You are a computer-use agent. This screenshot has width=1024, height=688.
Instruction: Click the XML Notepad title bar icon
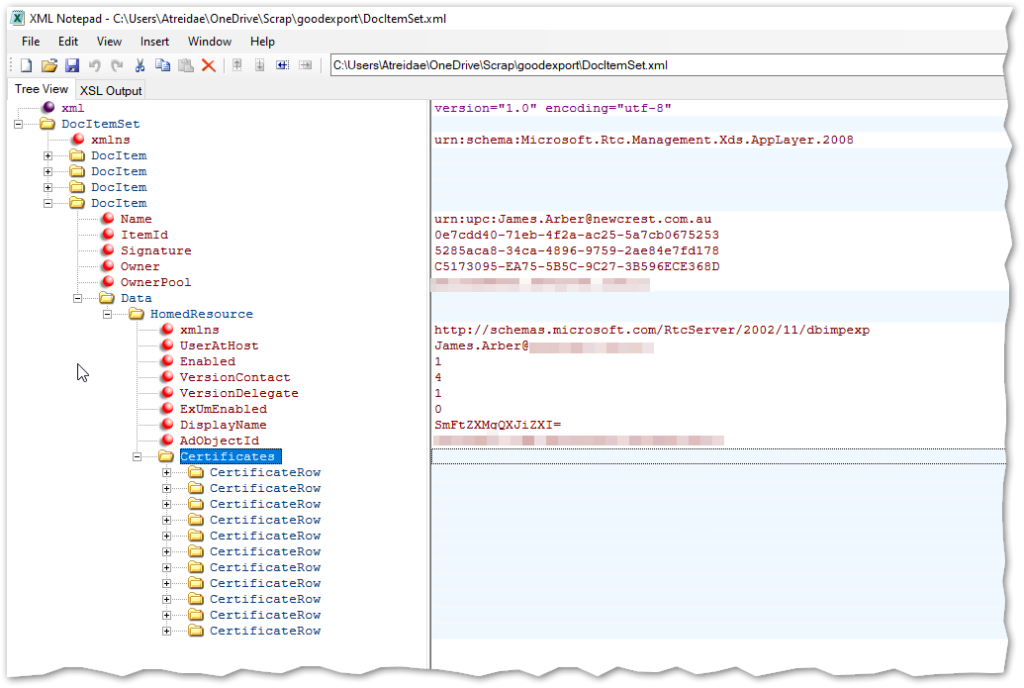click(x=18, y=18)
